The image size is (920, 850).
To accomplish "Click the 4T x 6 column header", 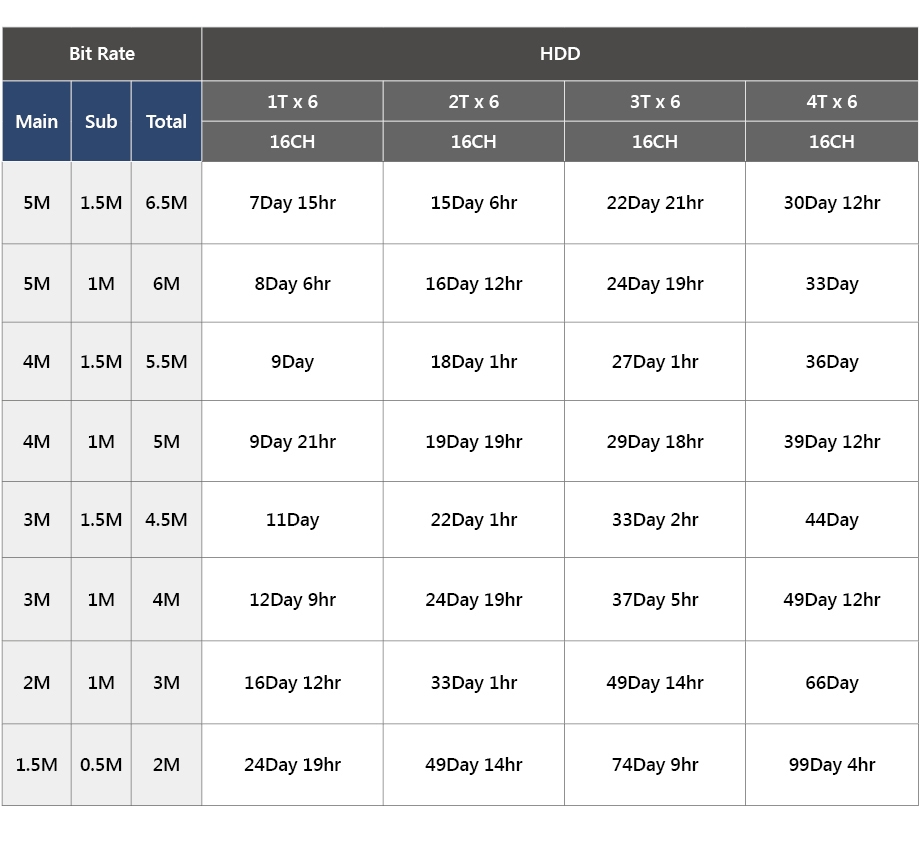I will (x=831, y=101).
